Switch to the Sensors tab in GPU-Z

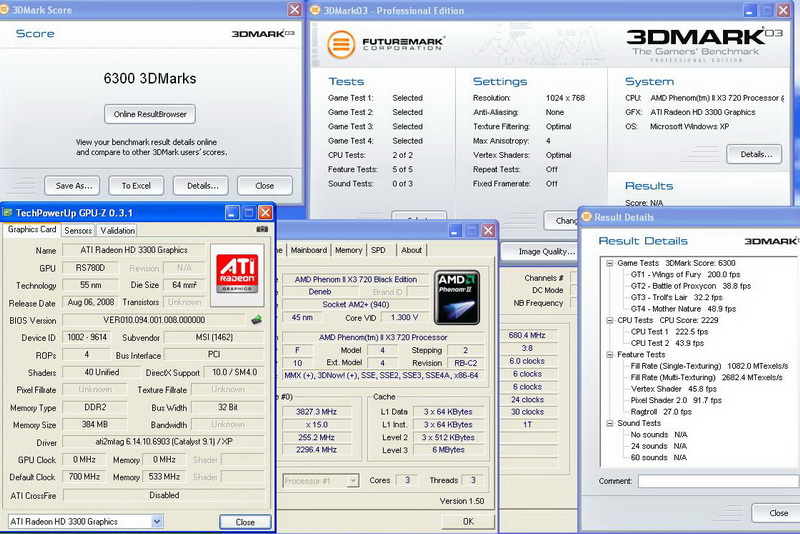(78, 231)
